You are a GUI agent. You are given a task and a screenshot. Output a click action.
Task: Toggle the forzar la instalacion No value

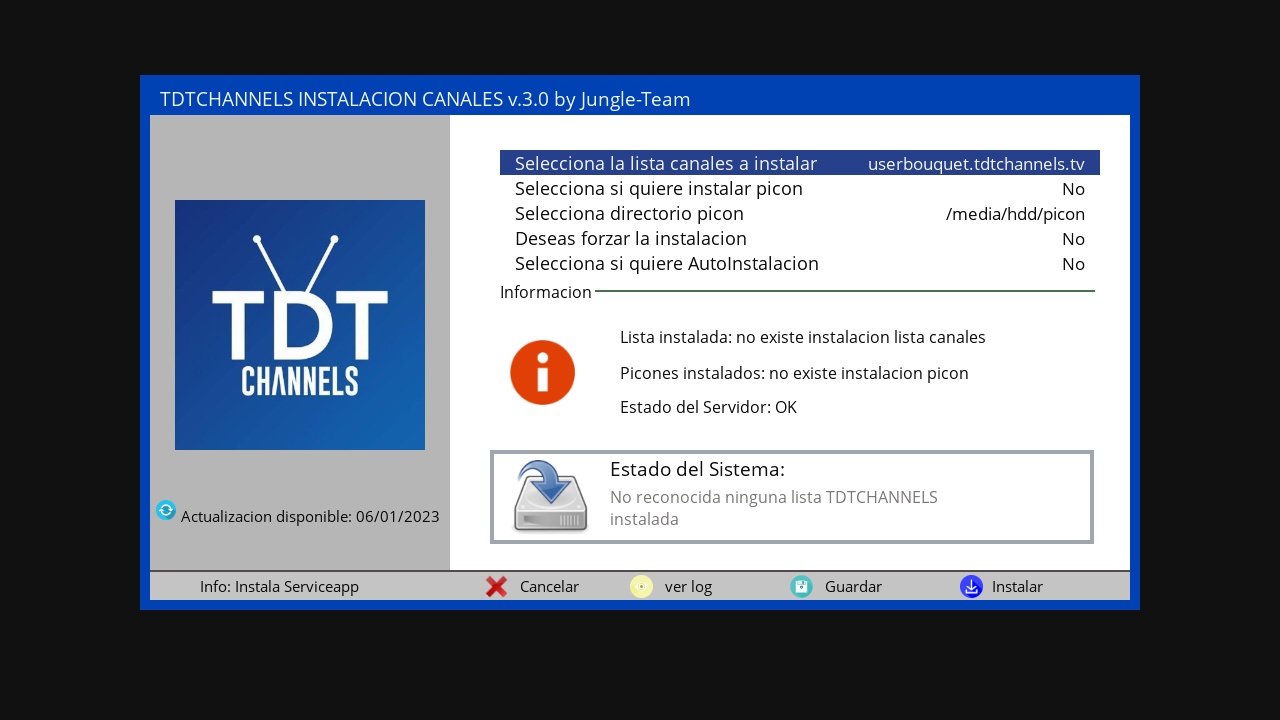pos(1073,239)
